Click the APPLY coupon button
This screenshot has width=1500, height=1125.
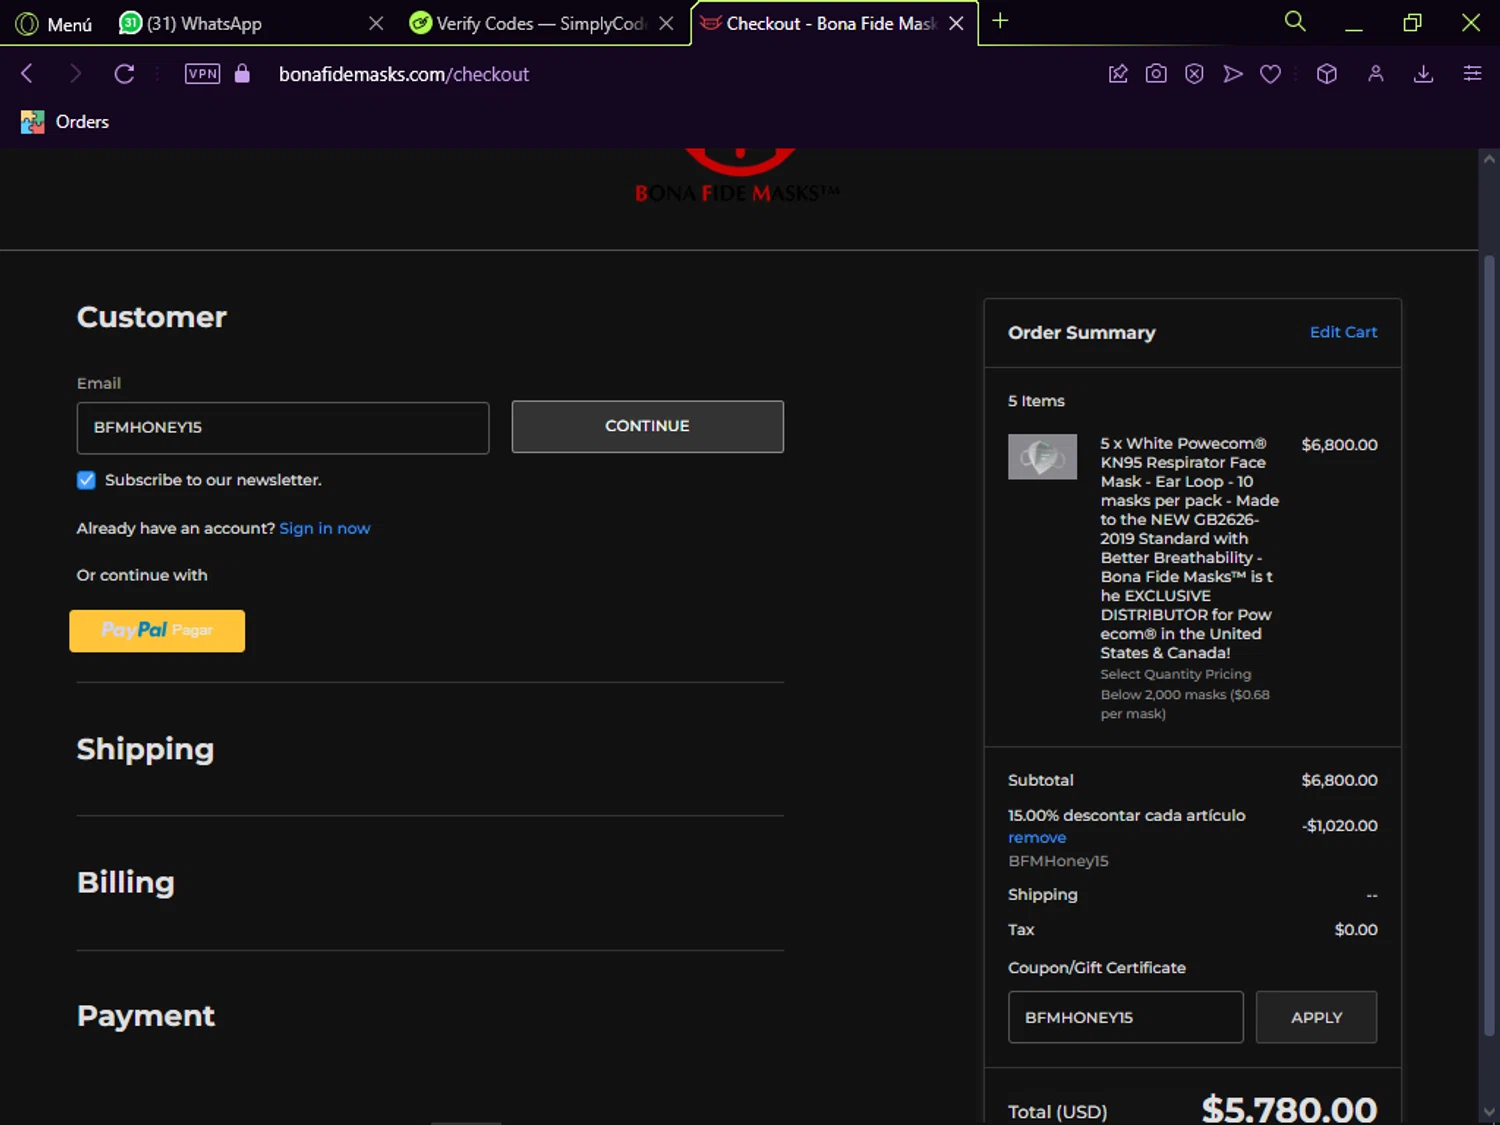click(1316, 1017)
